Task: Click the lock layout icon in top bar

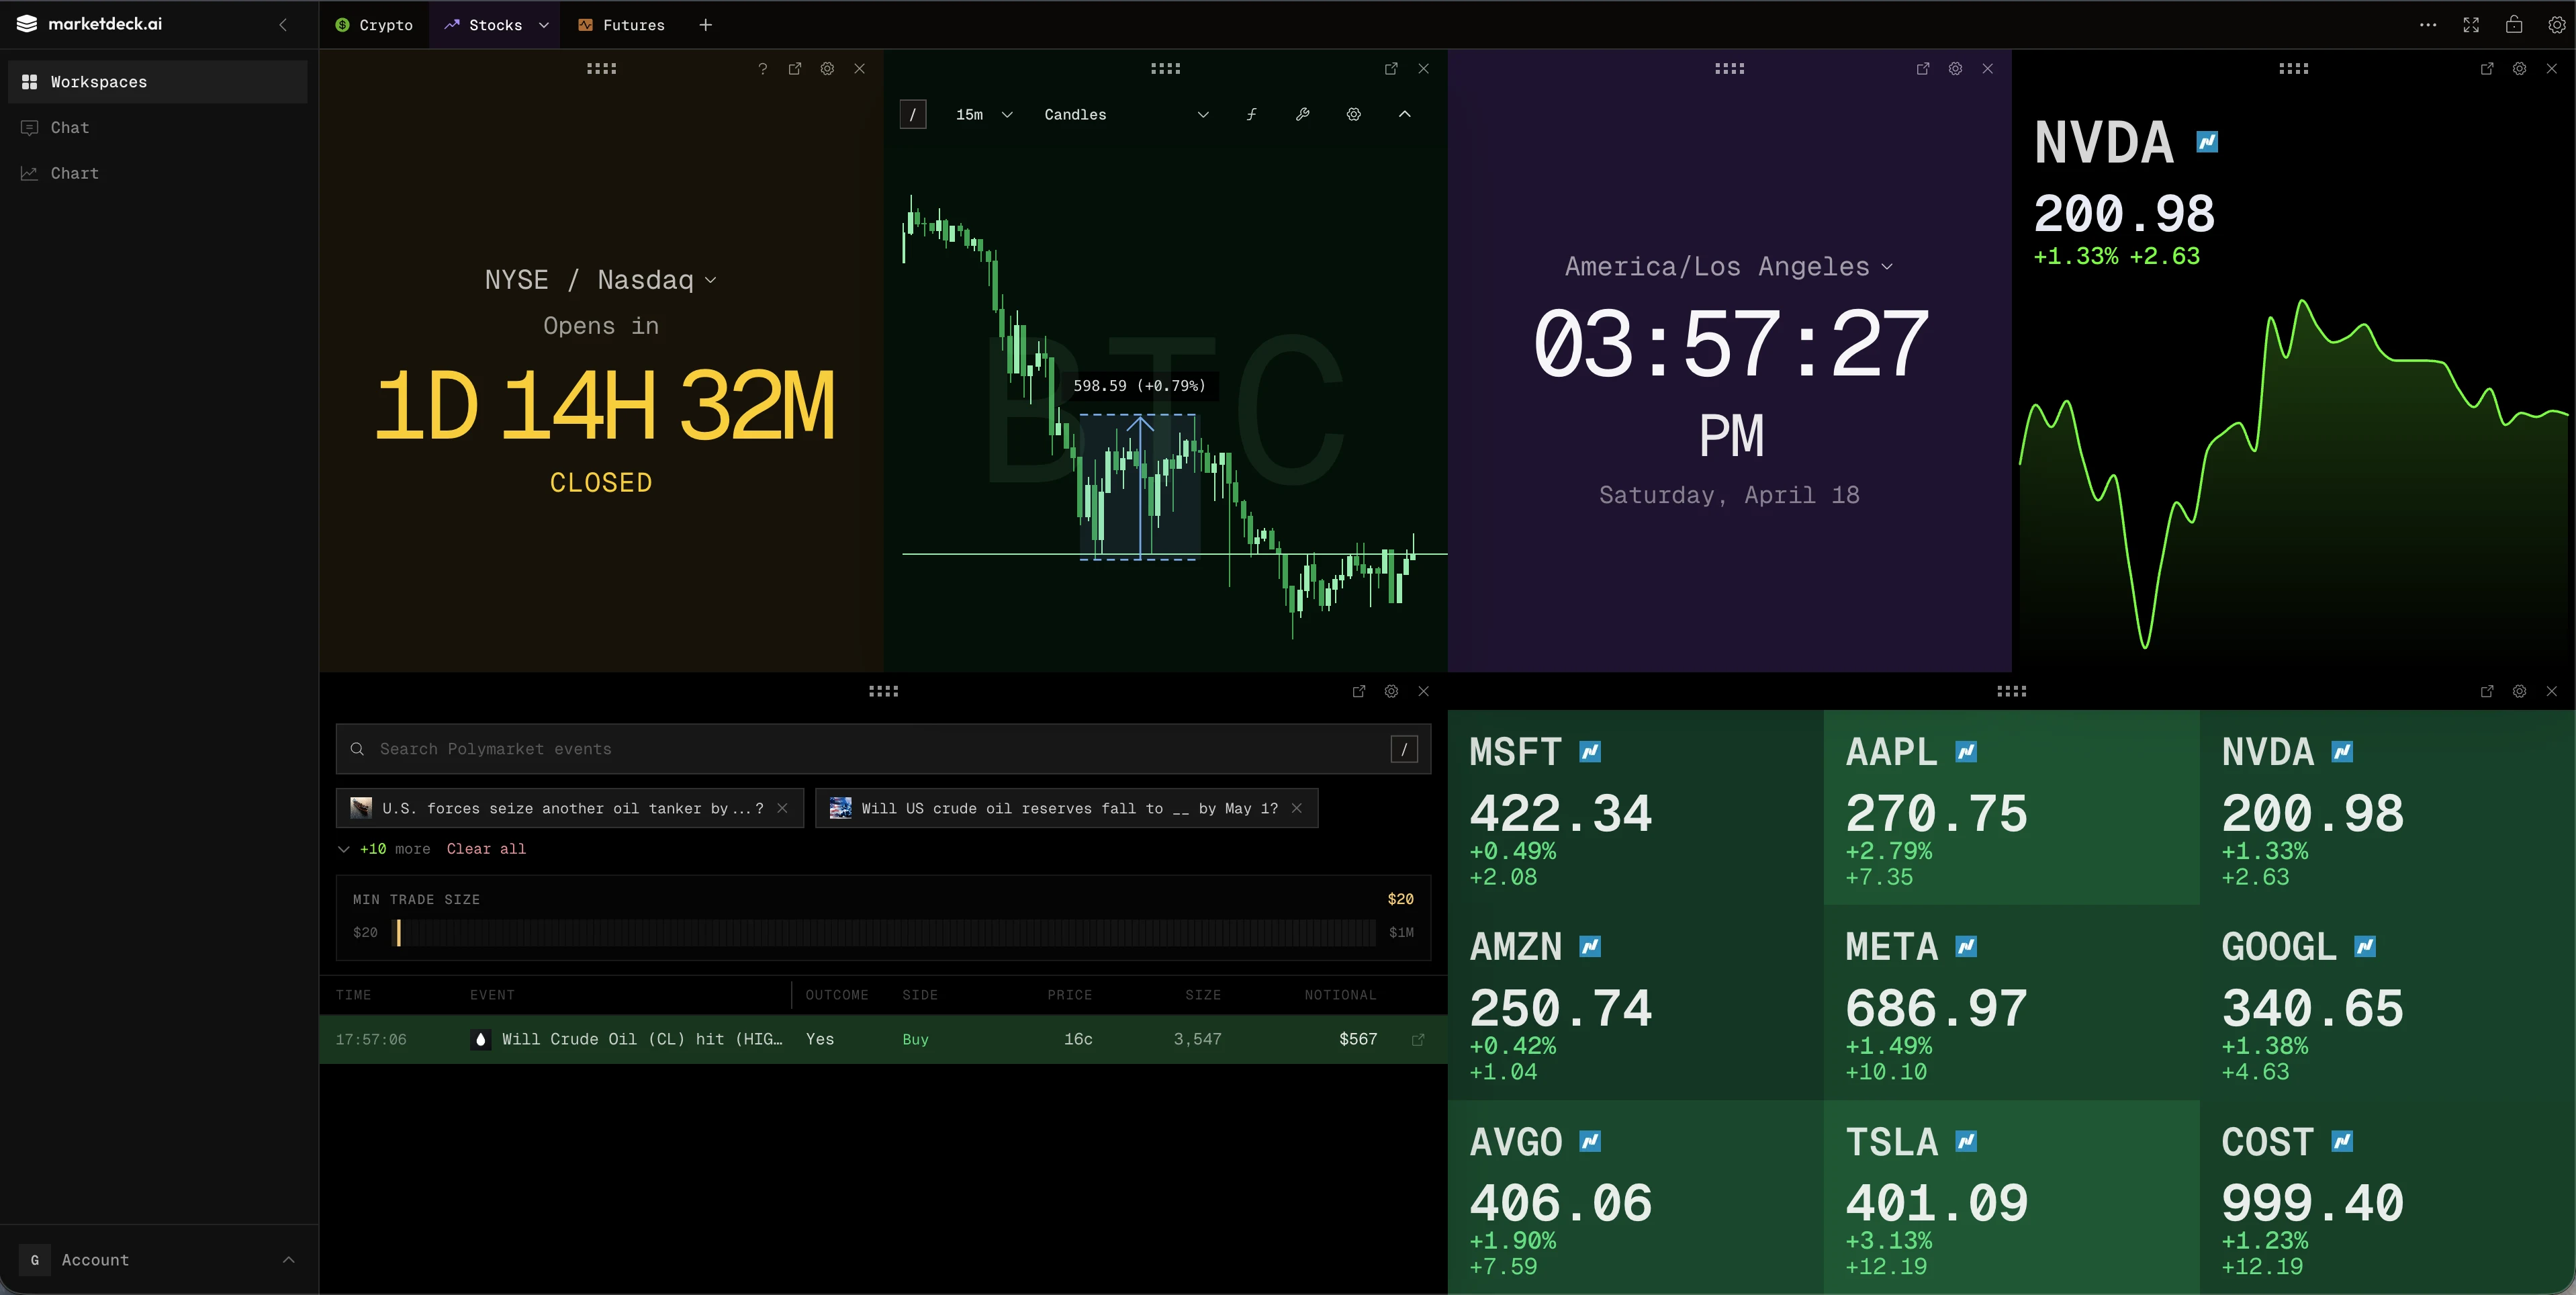Action: [2514, 25]
